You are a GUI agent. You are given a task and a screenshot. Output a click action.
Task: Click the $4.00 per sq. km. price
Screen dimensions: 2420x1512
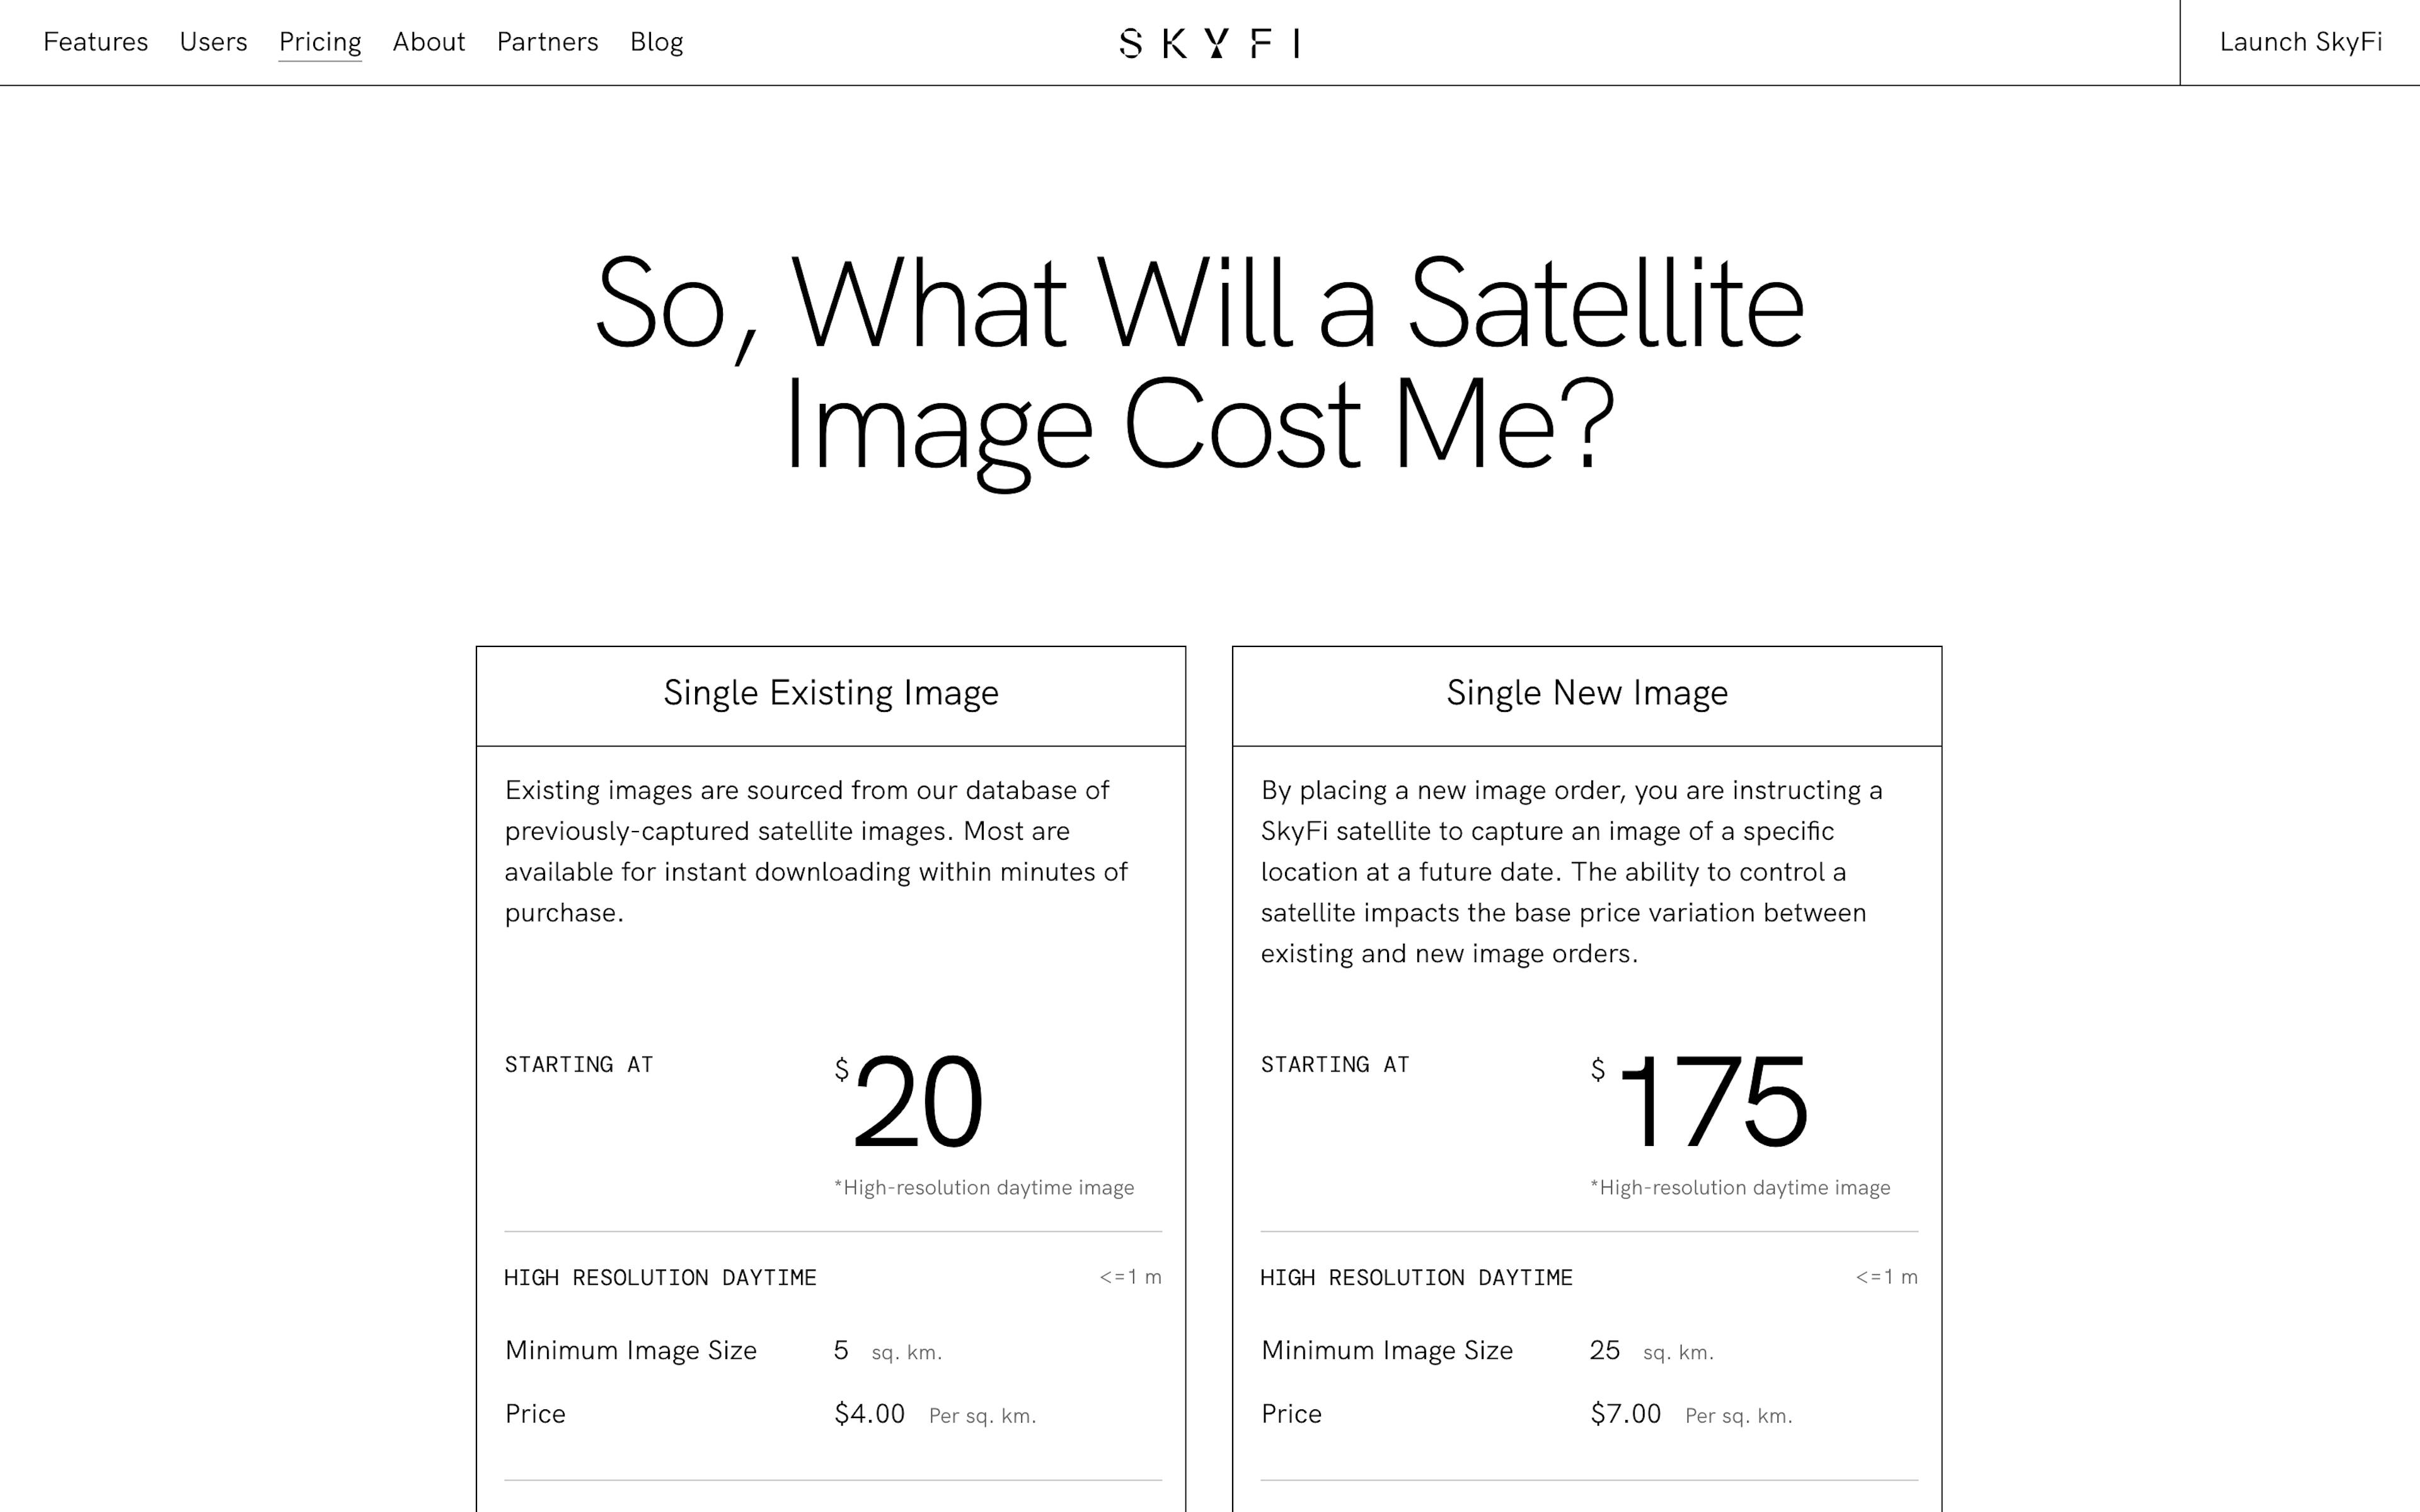tap(869, 1414)
